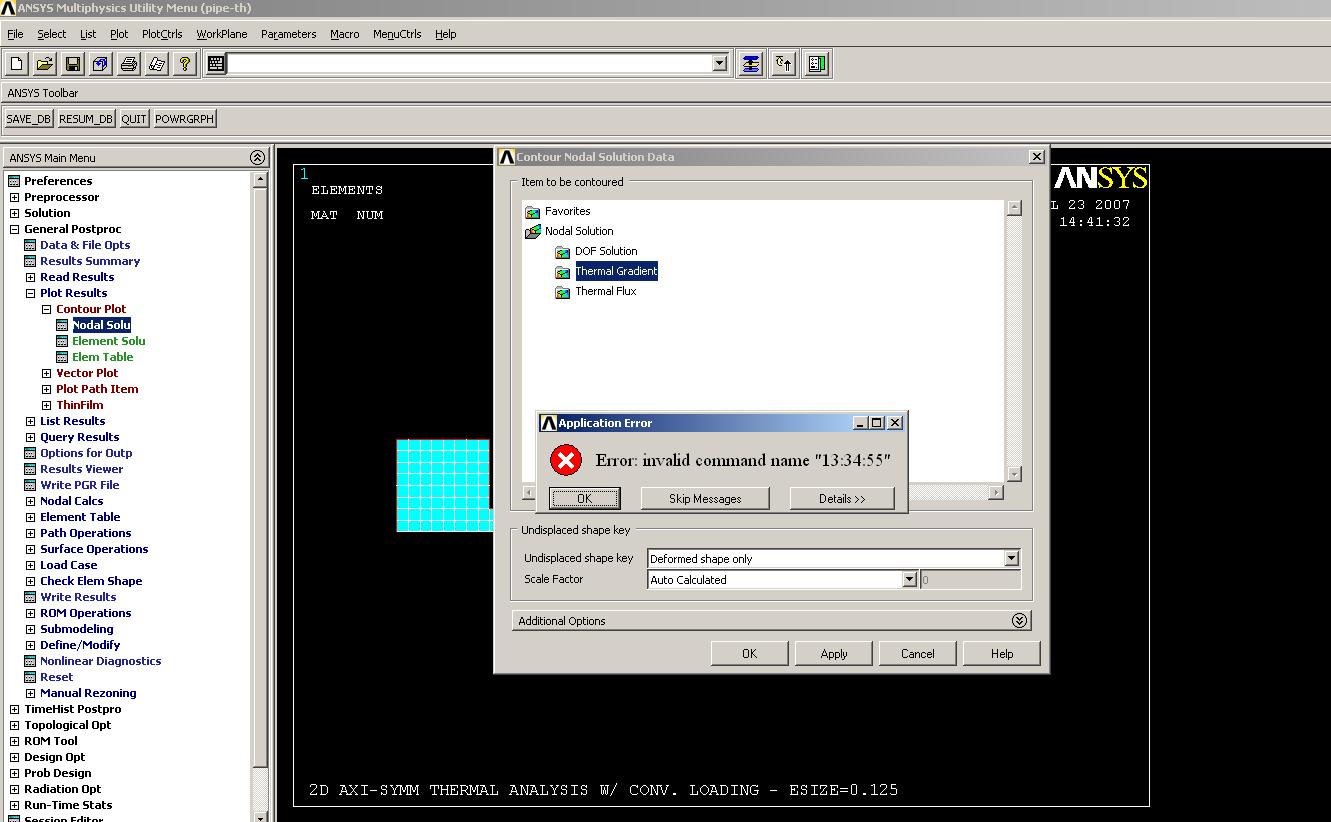The image size is (1331, 822).
Task: Click the Main Menu scrollbar up arrow
Action: [x=260, y=180]
